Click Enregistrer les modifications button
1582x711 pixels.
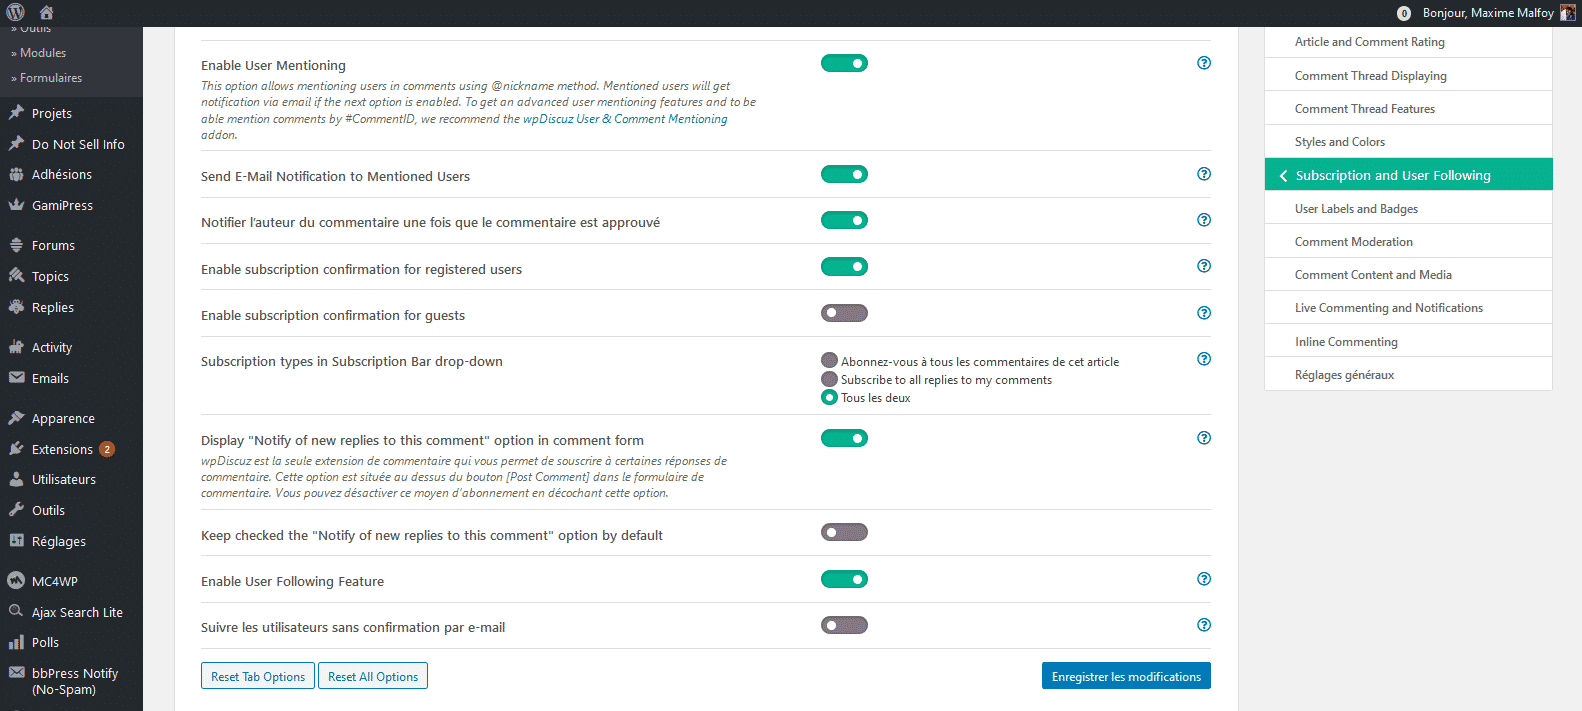pyautogui.click(x=1126, y=676)
